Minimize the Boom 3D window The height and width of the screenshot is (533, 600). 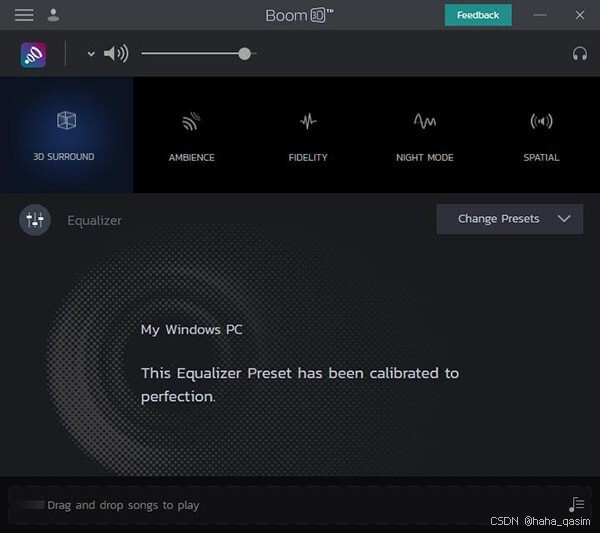click(540, 15)
